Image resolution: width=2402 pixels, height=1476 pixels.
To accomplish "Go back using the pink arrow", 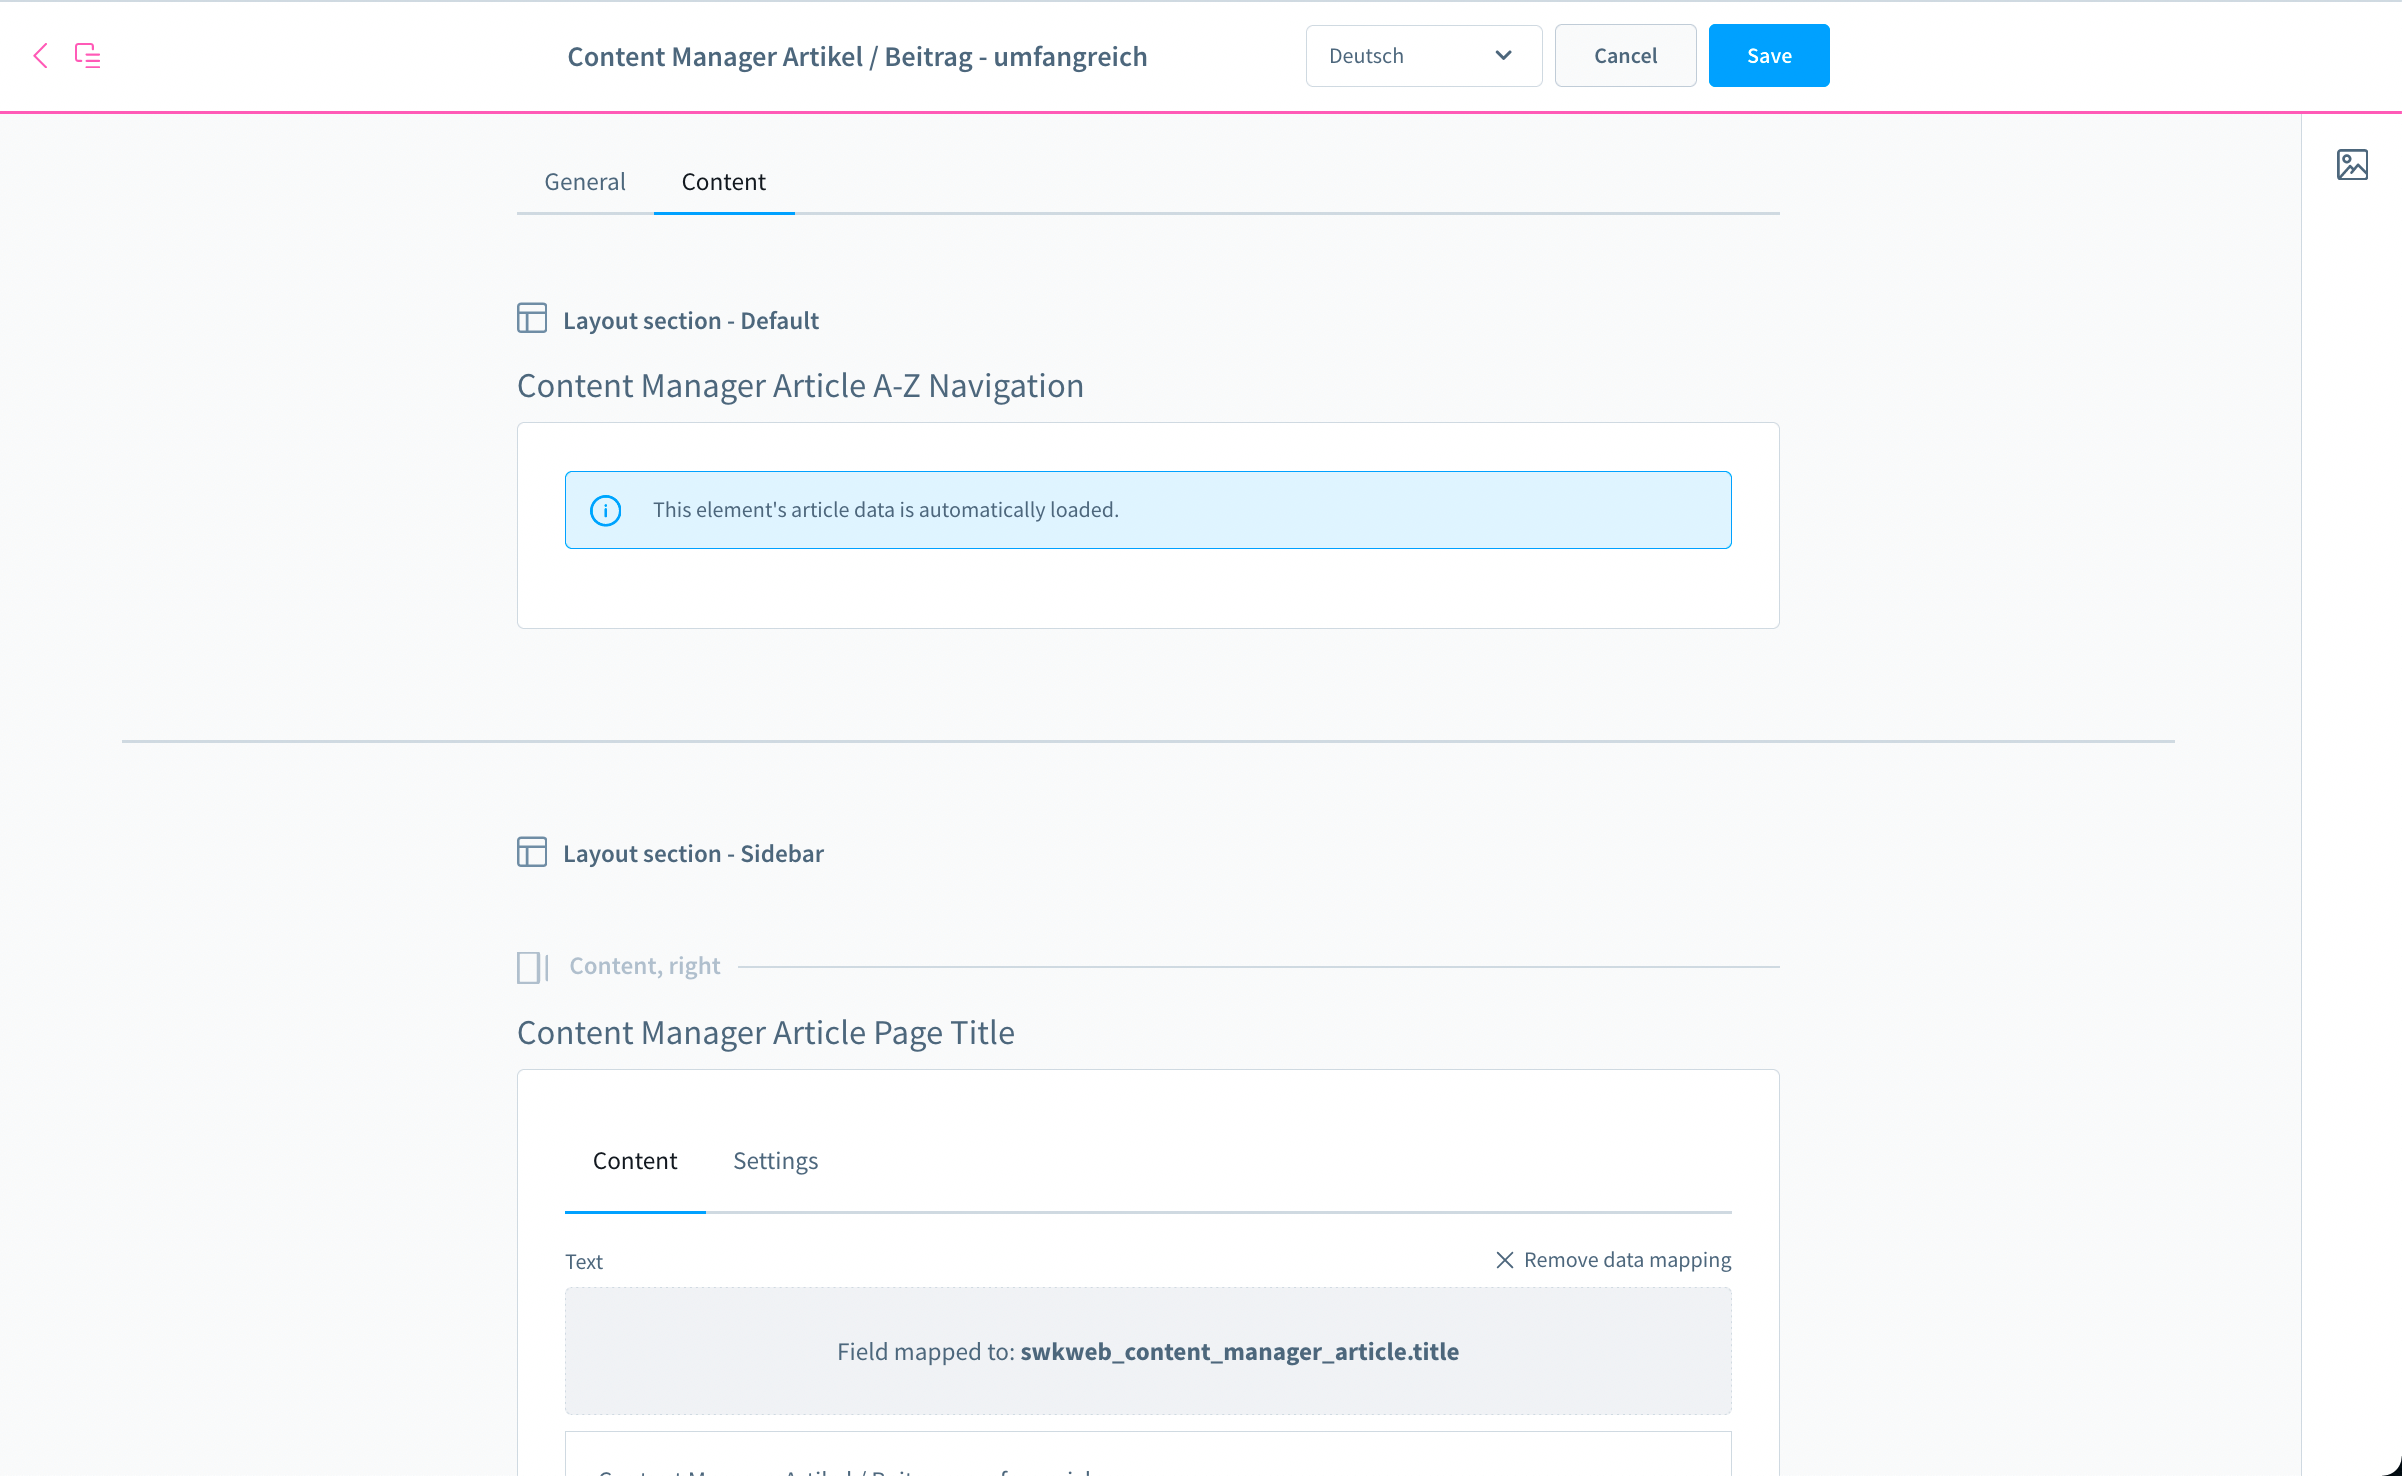I will coord(40,56).
